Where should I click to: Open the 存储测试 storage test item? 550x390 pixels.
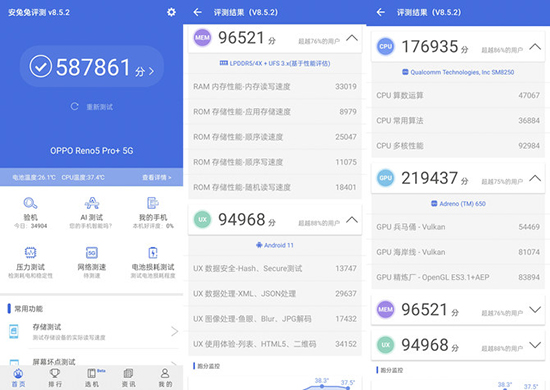92,331
